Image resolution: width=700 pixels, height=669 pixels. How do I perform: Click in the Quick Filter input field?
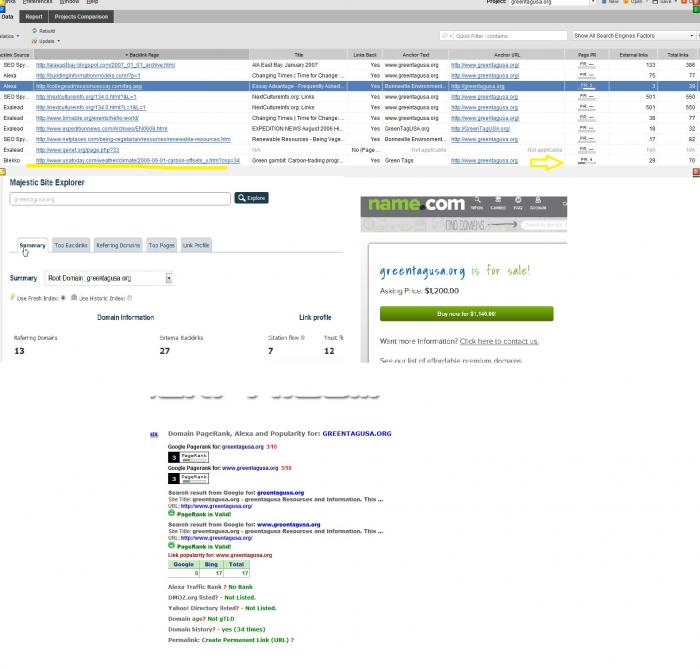pos(509,36)
